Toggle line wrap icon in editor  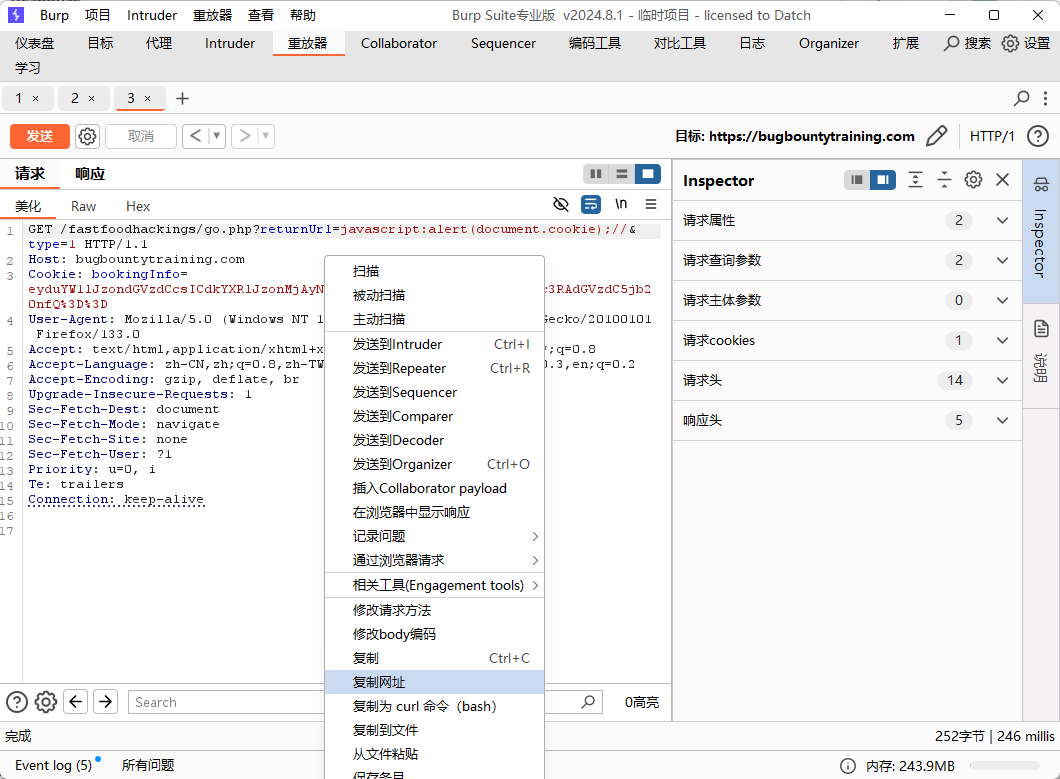pos(591,204)
